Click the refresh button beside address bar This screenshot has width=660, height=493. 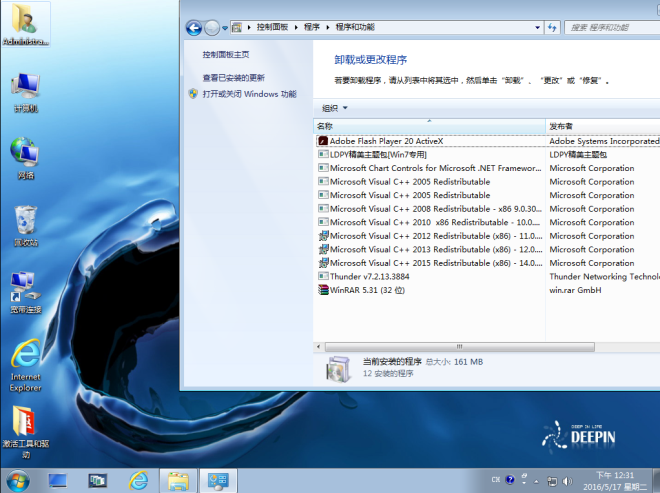pos(552,27)
